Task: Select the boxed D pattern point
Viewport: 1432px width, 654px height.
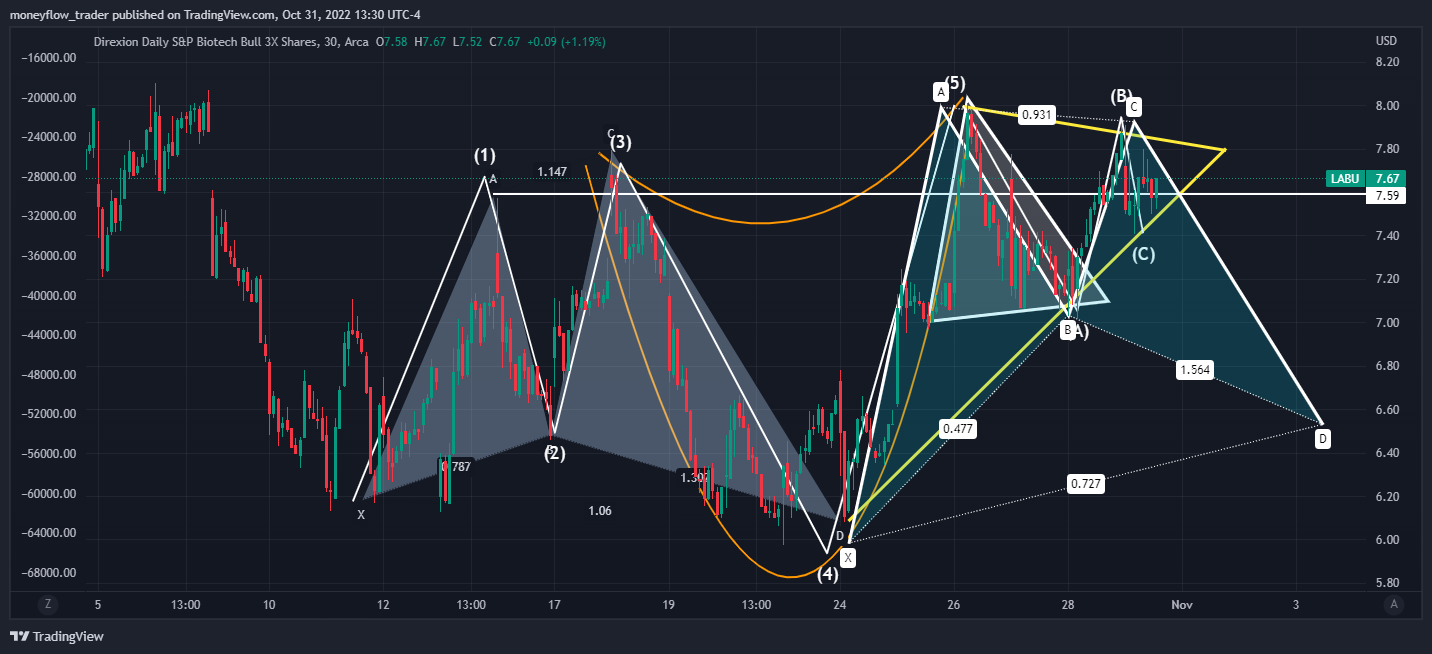Action: tap(1323, 438)
